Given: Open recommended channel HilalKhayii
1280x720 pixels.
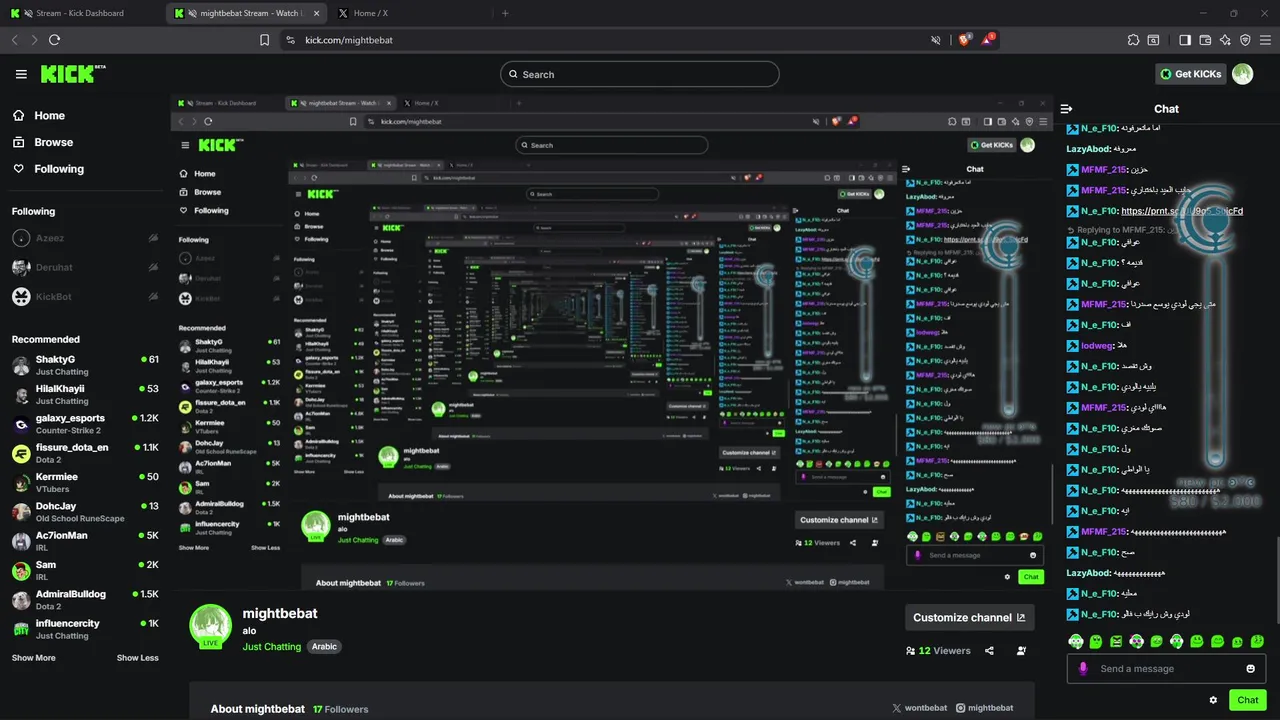Looking at the screenshot, I should click(x=85, y=394).
